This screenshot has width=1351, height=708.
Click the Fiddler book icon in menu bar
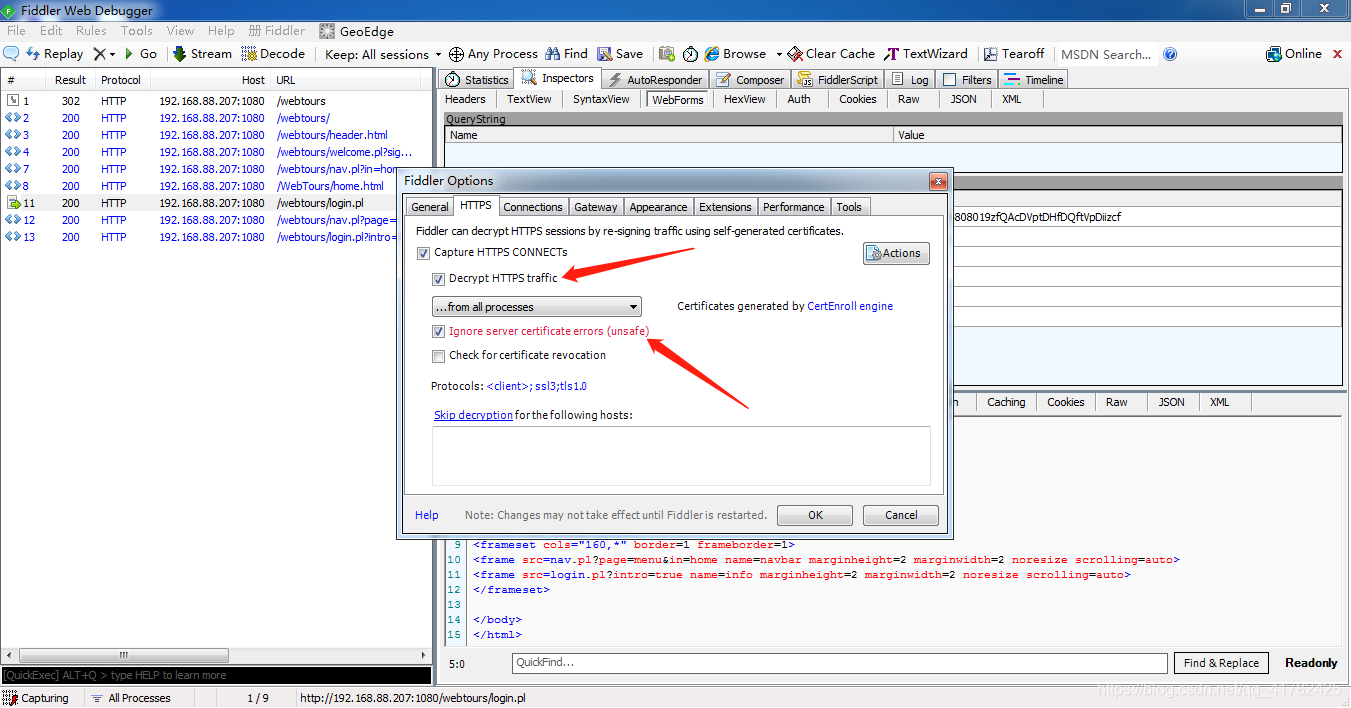(x=257, y=31)
